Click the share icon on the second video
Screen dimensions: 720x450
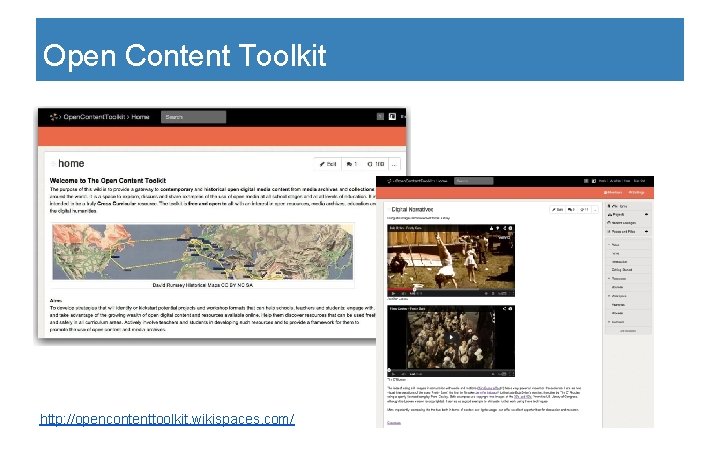pyautogui.click(x=504, y=309)
